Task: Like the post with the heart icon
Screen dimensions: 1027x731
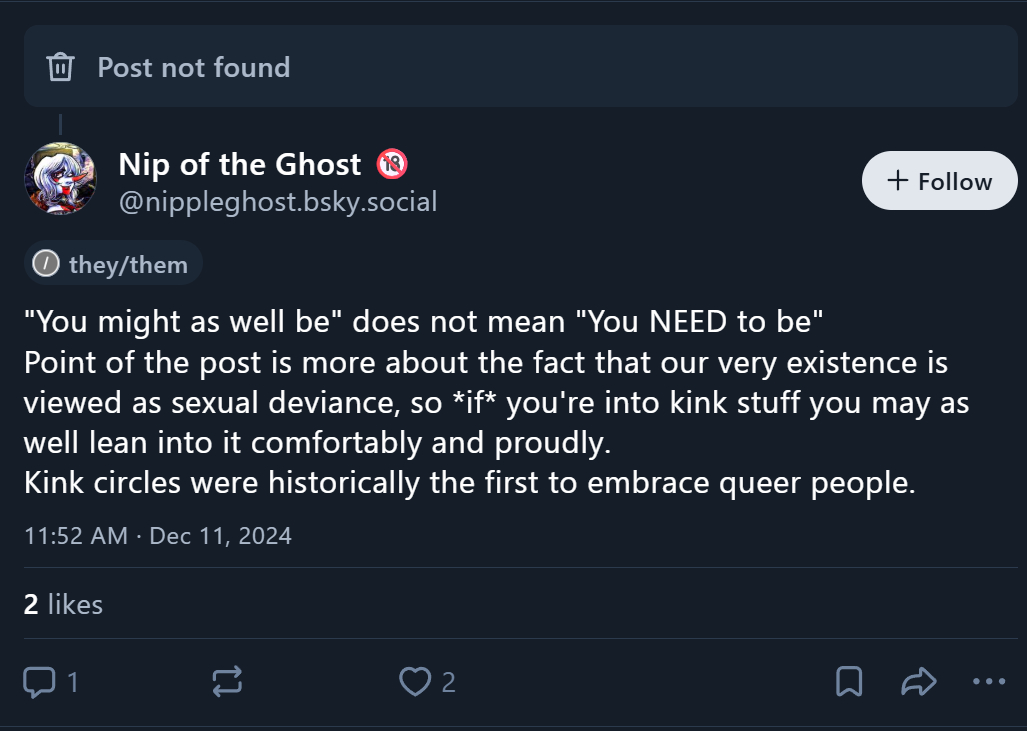Action: (414, 682)
